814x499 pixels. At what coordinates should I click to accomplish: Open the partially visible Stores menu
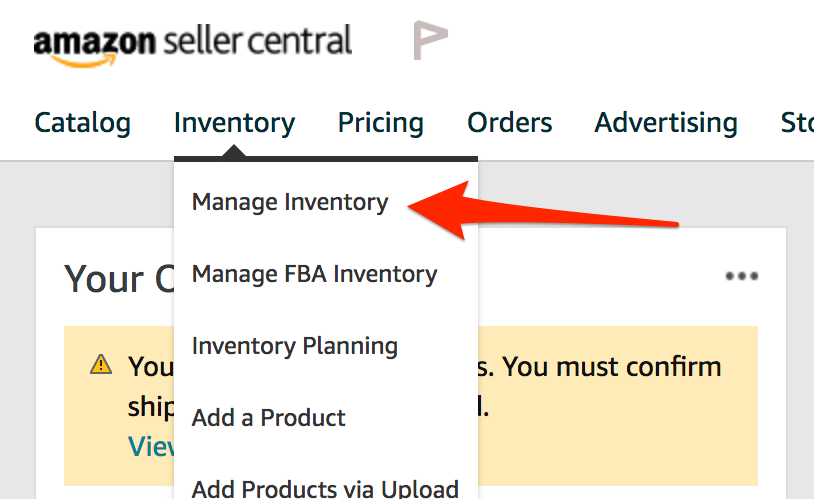797,123
